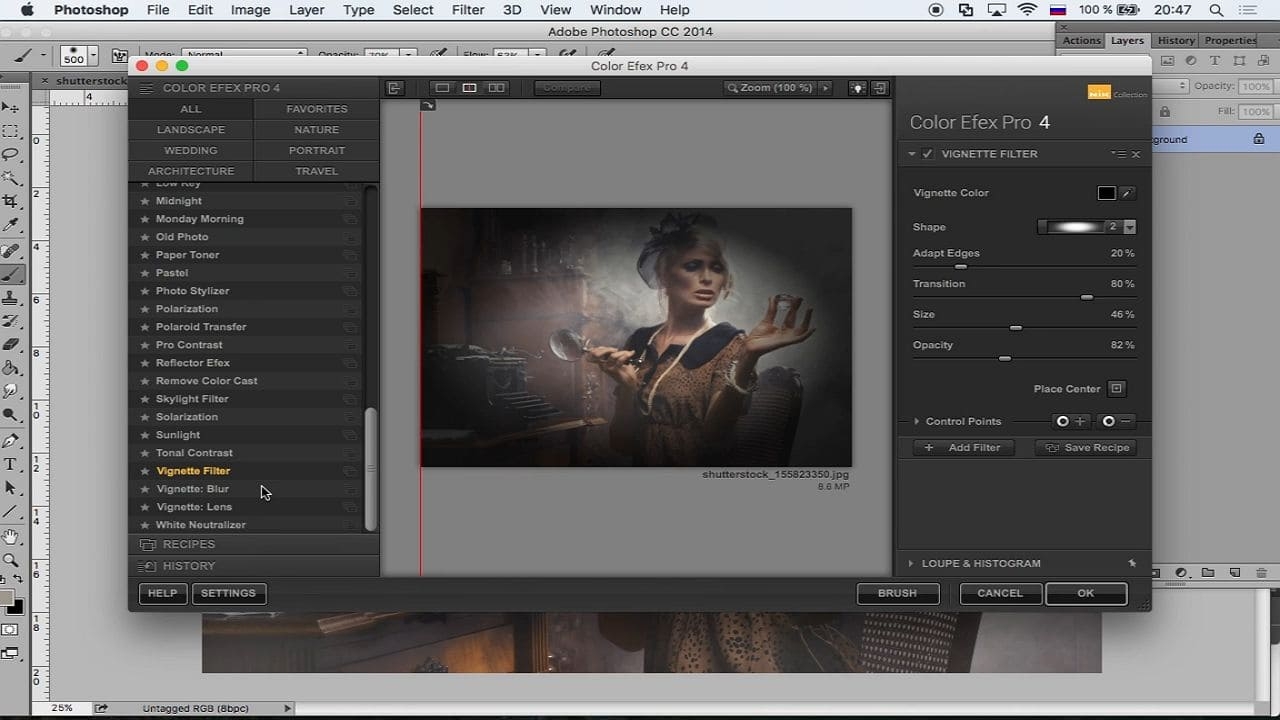1280x720 pixels.
Task: Click the Brush button
Action: [x=897, y=593]
